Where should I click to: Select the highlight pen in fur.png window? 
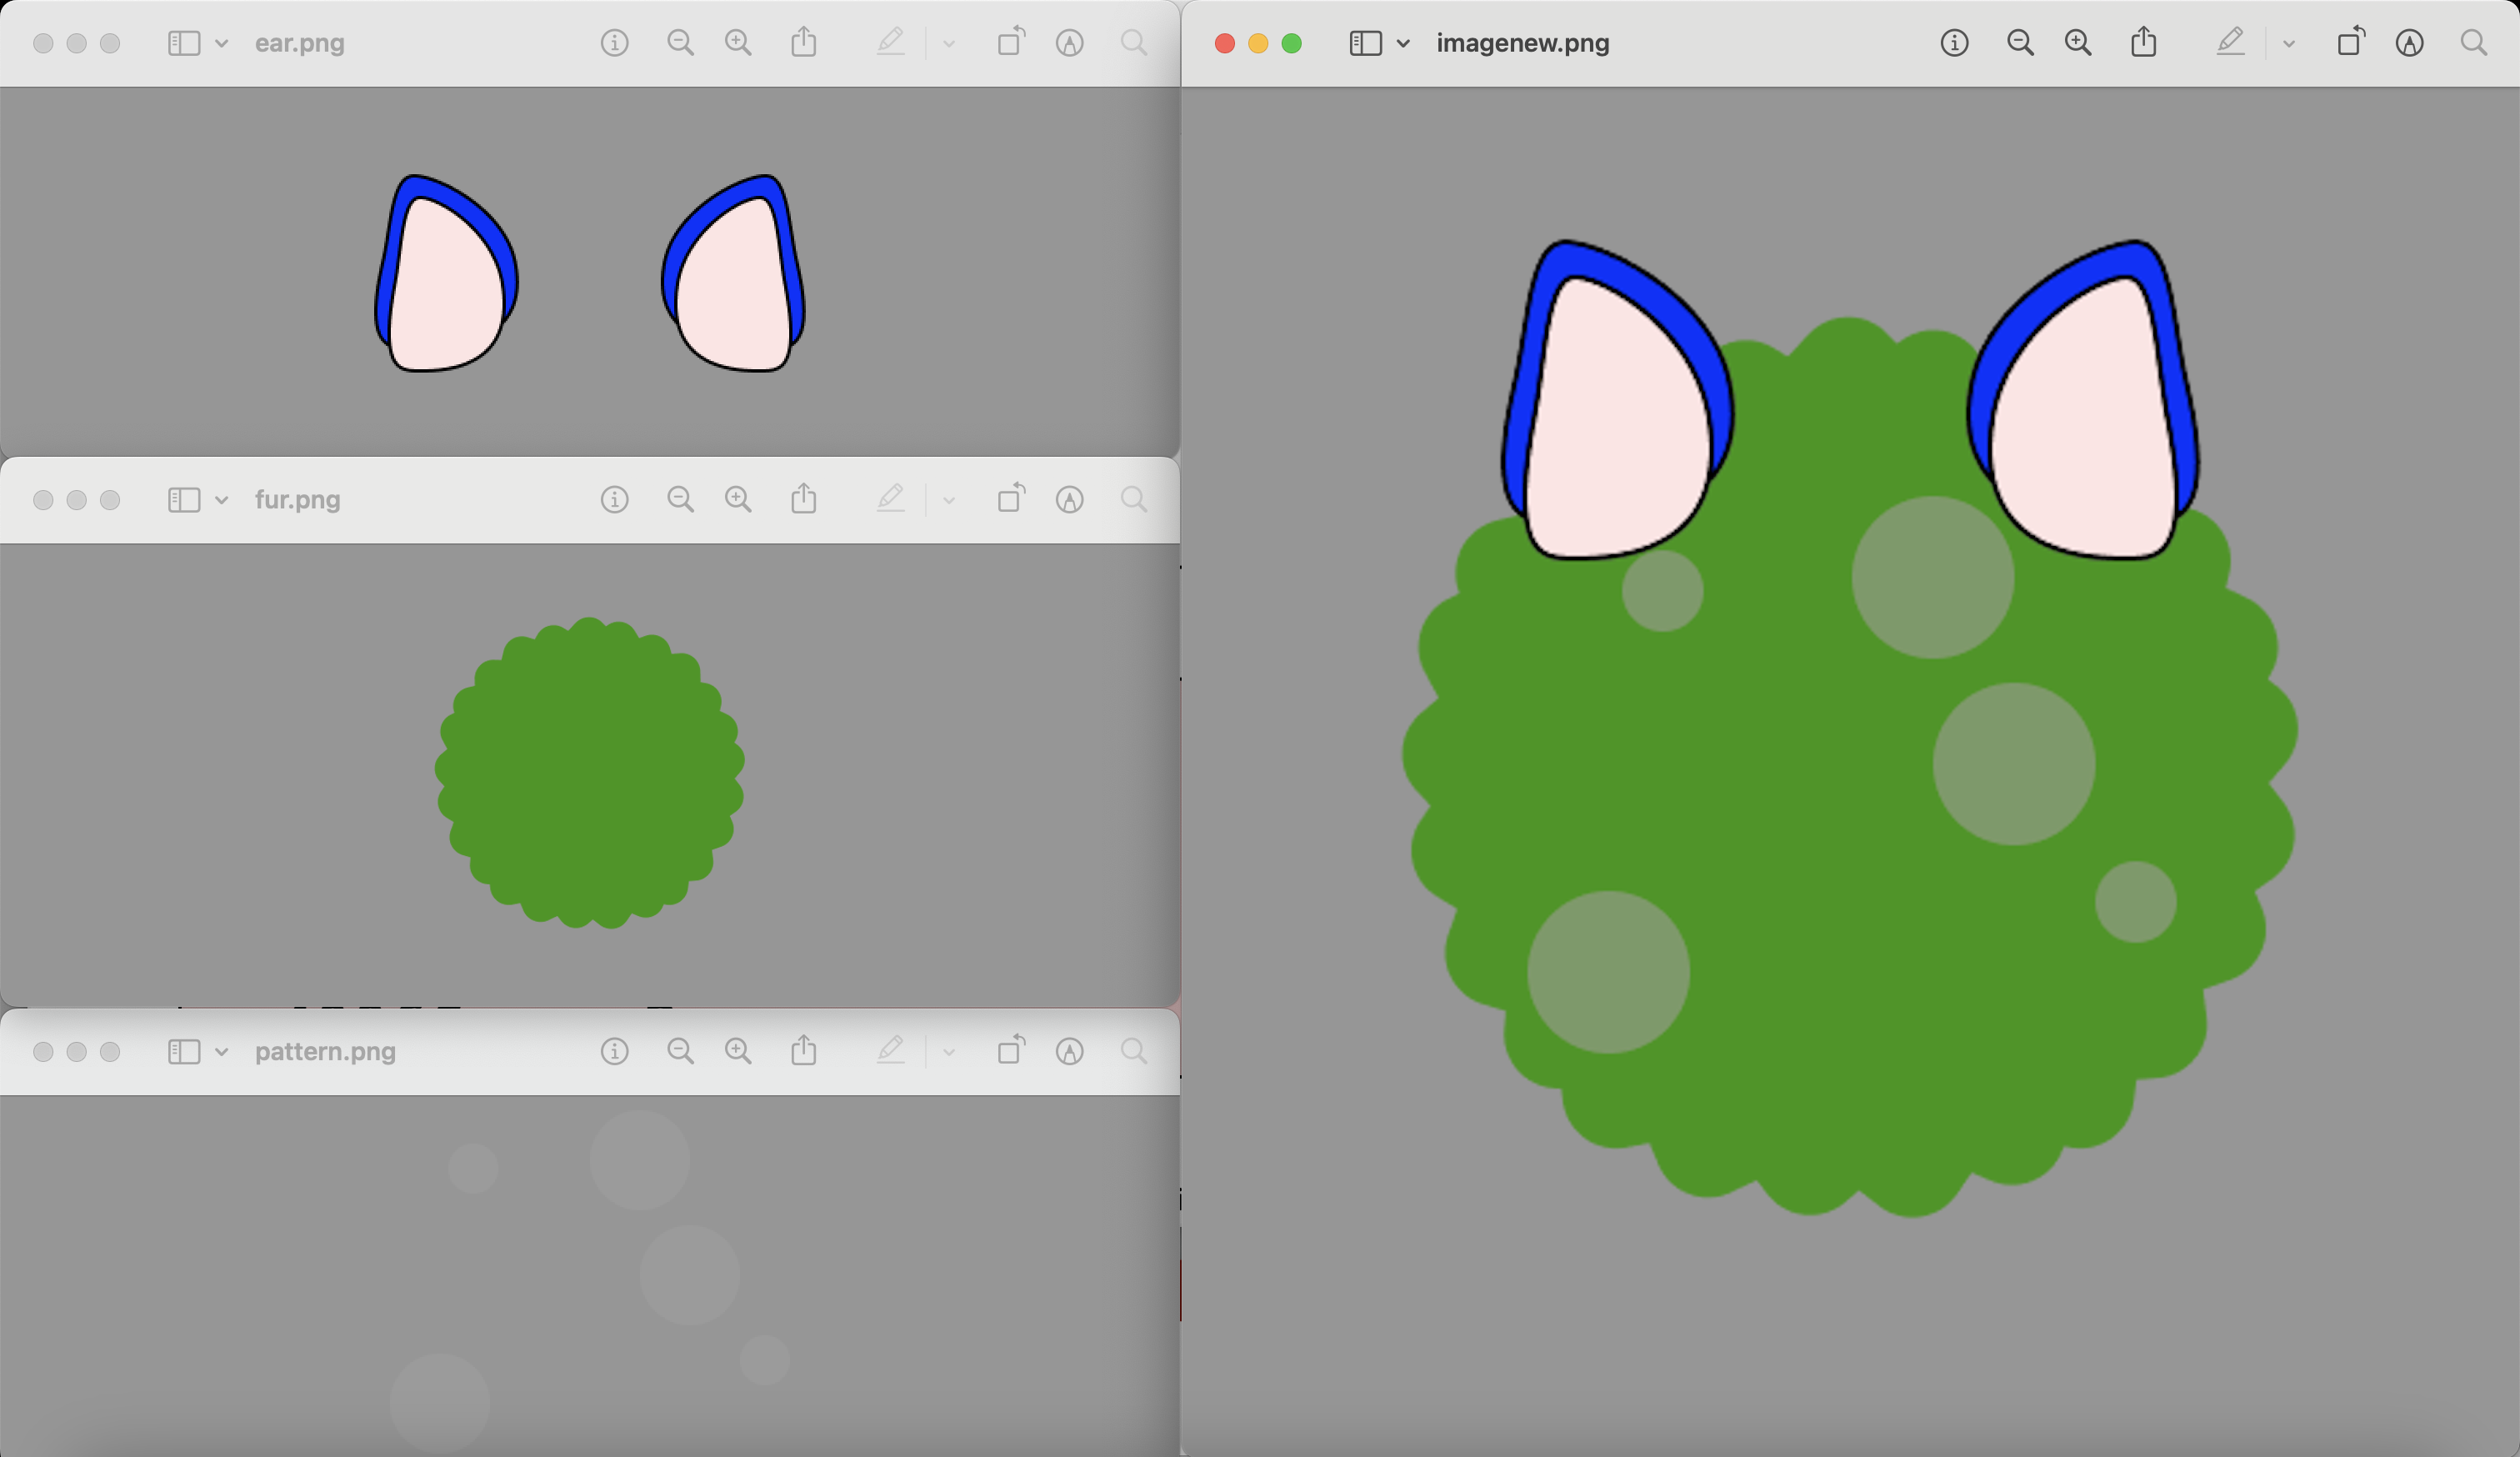[890, 499]
